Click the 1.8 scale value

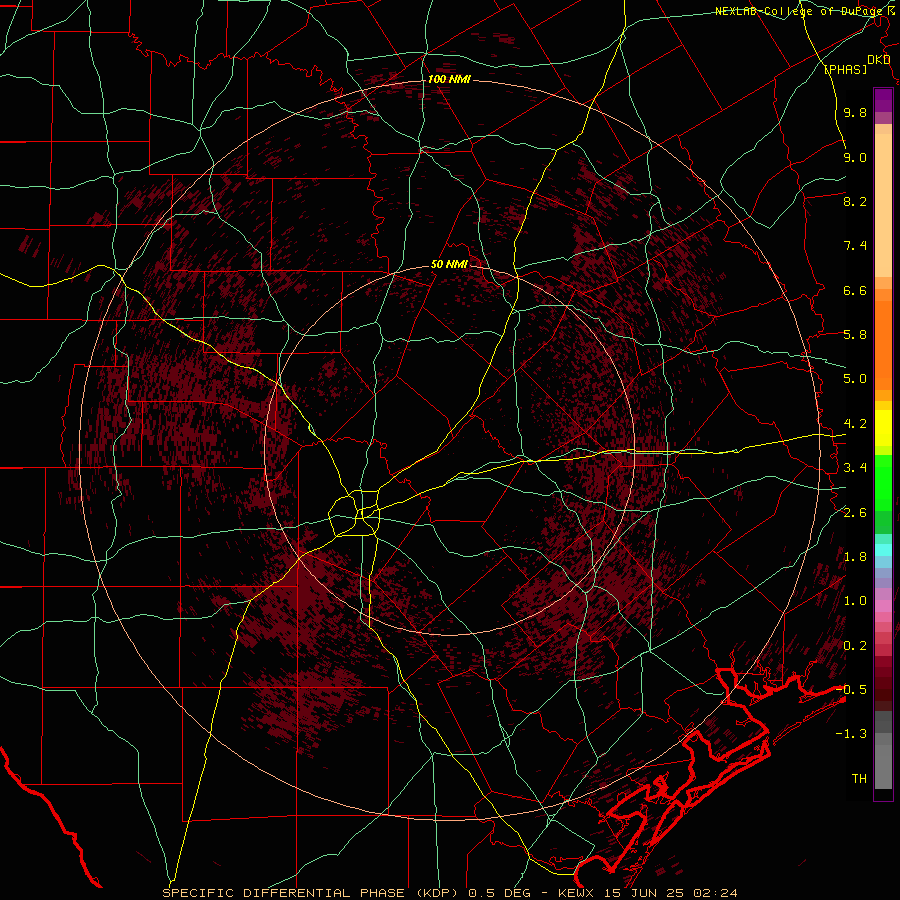(x=855, y=557)
